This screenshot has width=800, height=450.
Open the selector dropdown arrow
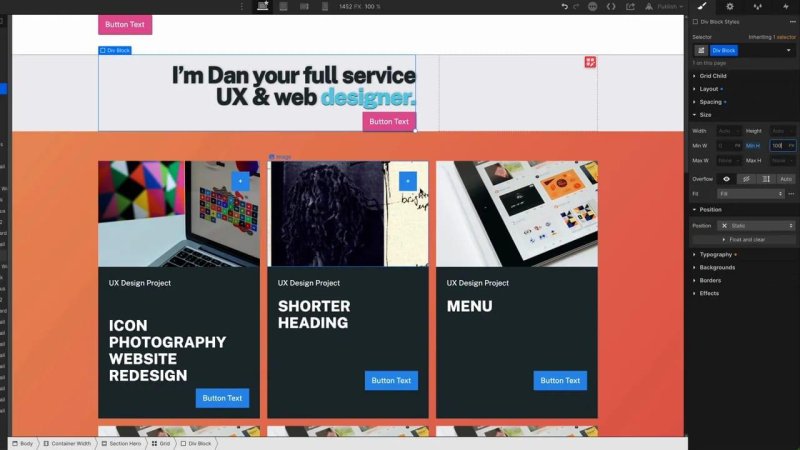[x=789, y=51]
